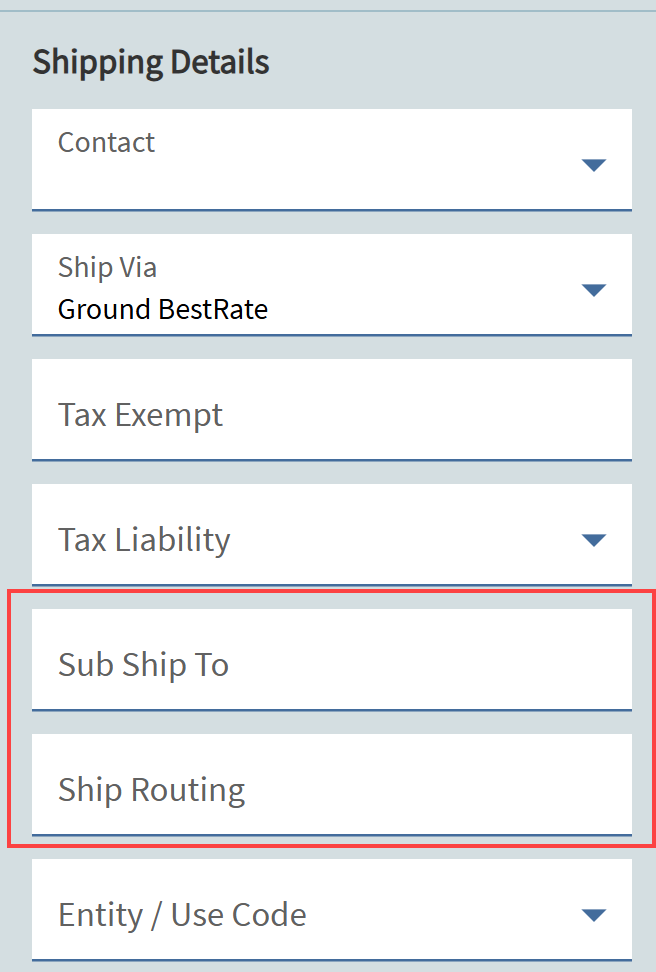Click the Shipping Details heading
The width and height of the screenshot is (656, 972).
click(151, 62)
